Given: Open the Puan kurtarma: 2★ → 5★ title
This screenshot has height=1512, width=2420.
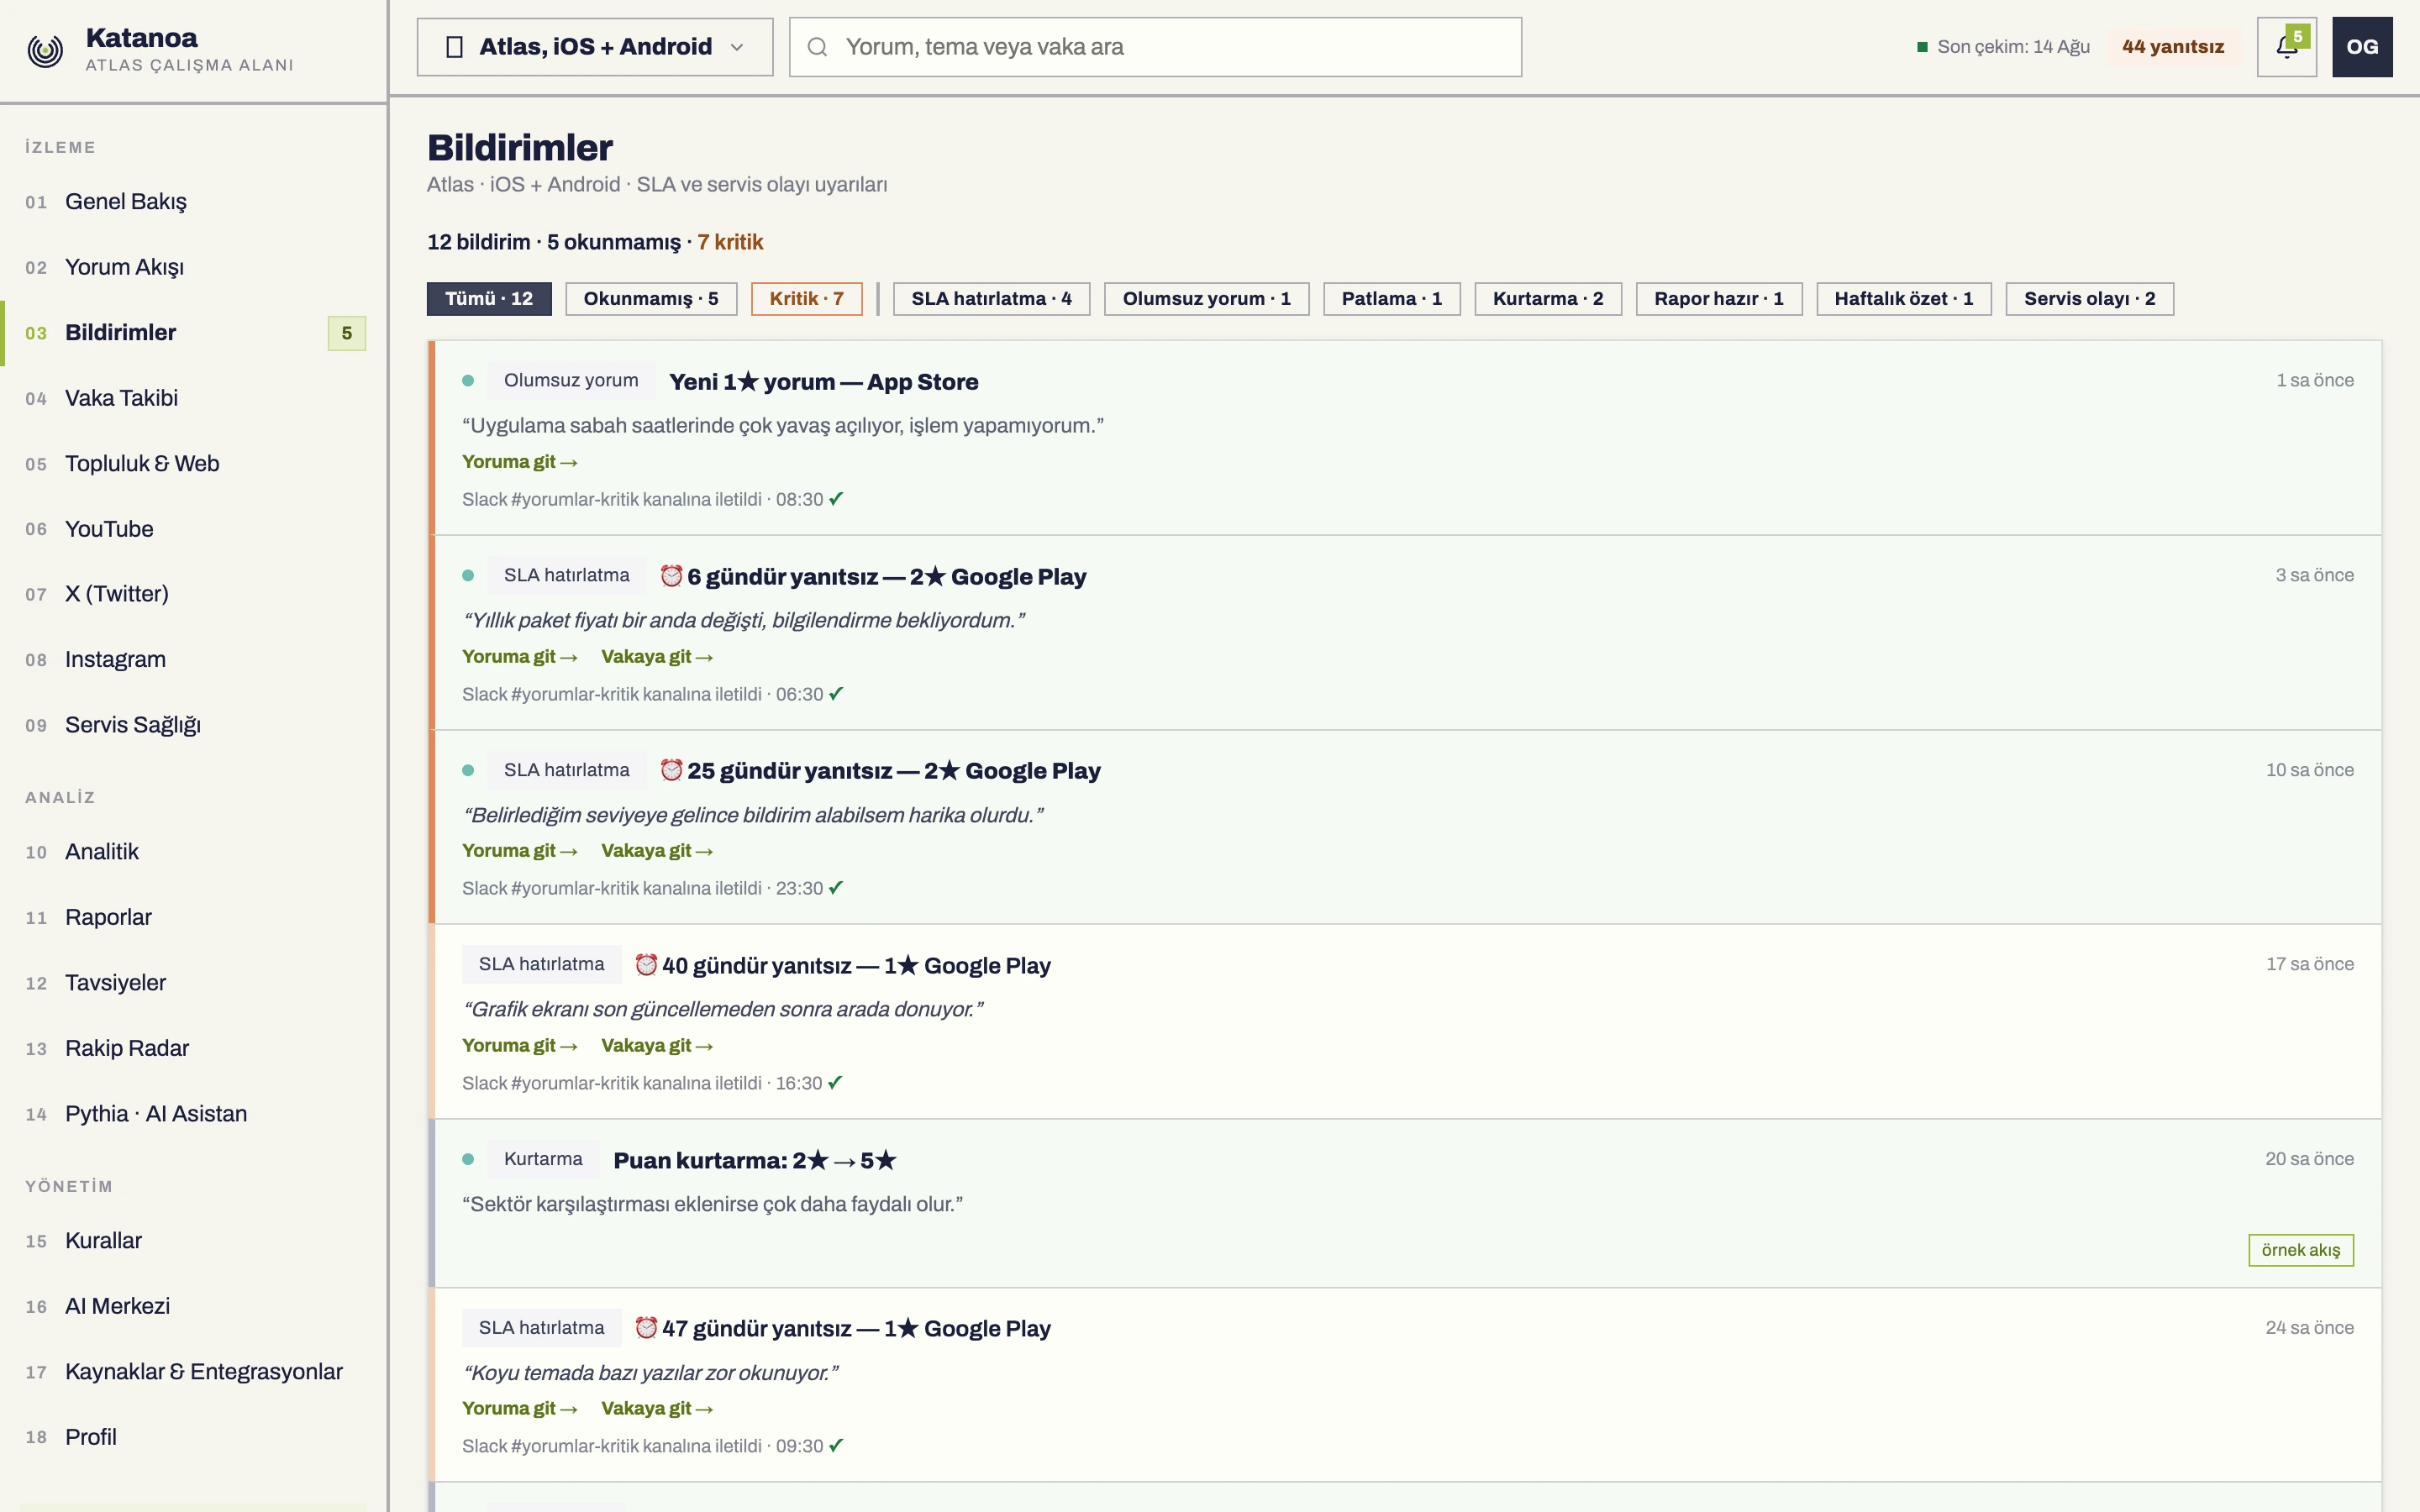Looking at the screenshot, I should (755, 1161).
